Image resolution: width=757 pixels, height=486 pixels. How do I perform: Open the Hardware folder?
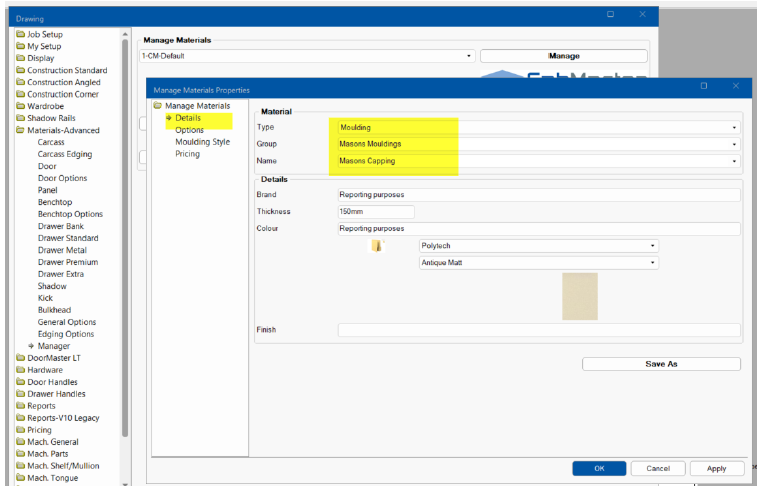(x=40, y=370)
